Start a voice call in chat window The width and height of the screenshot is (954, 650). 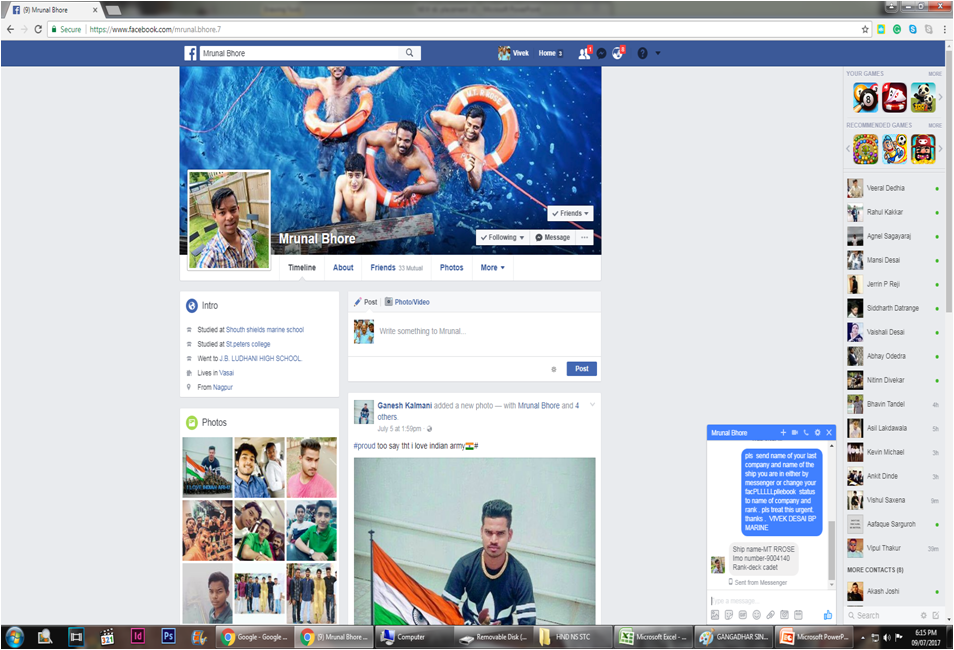point(806,433)
